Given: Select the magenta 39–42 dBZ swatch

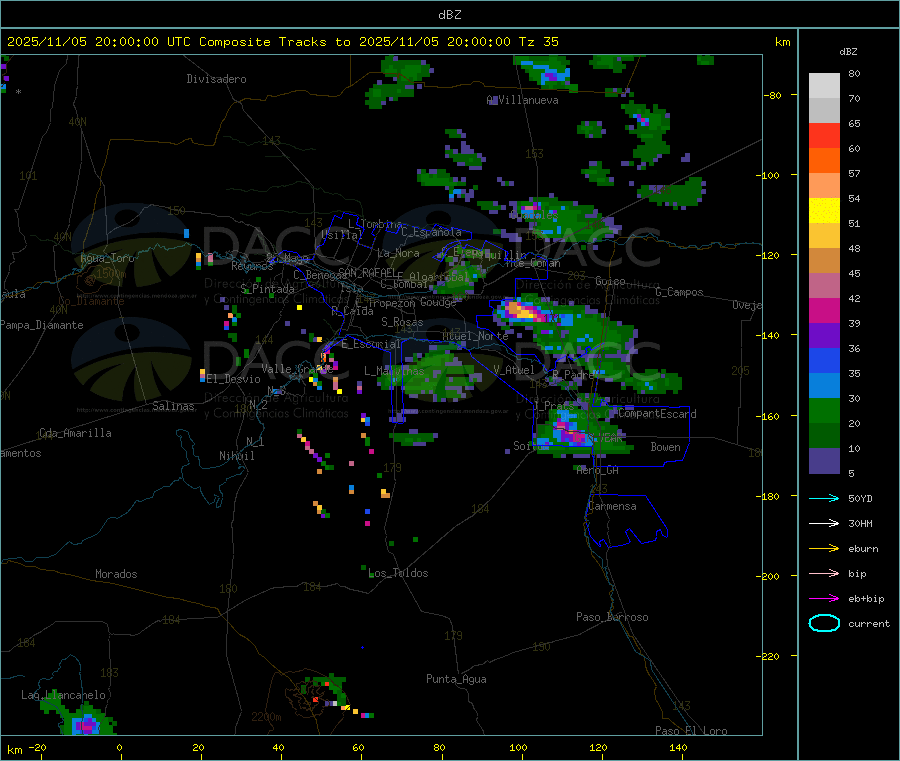Looking at the screenshot, I should click(x=824, y=310).
